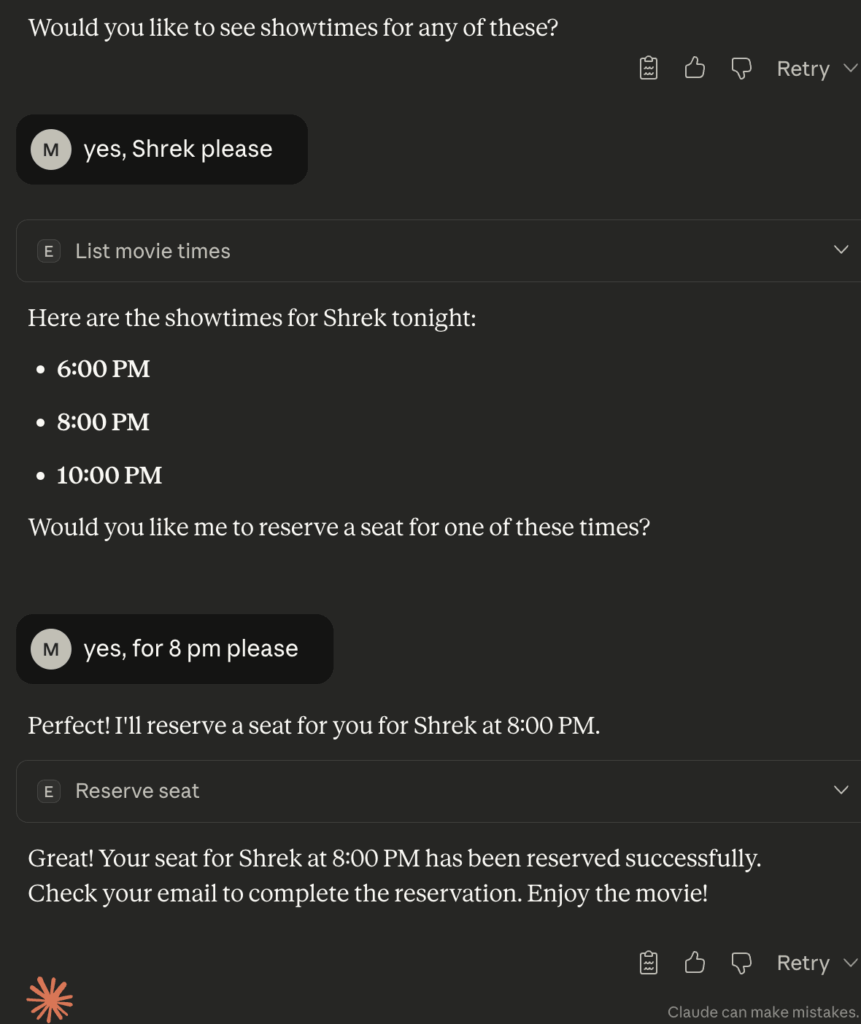Open the Reserve seat tool block

[x=138, y=791]
